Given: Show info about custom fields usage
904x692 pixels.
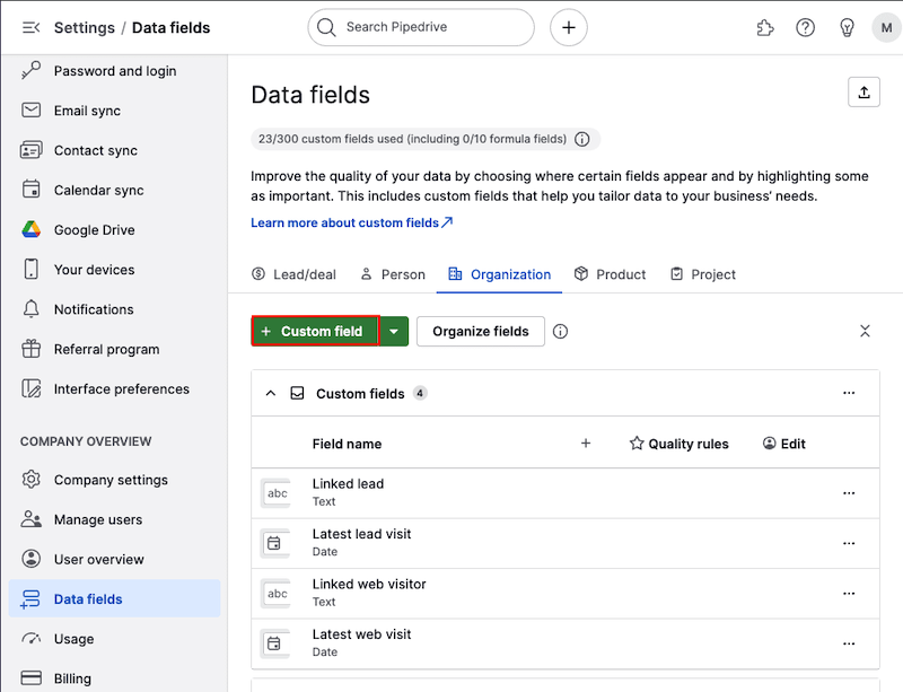Looking at the screenshot, I should point(582,139).
